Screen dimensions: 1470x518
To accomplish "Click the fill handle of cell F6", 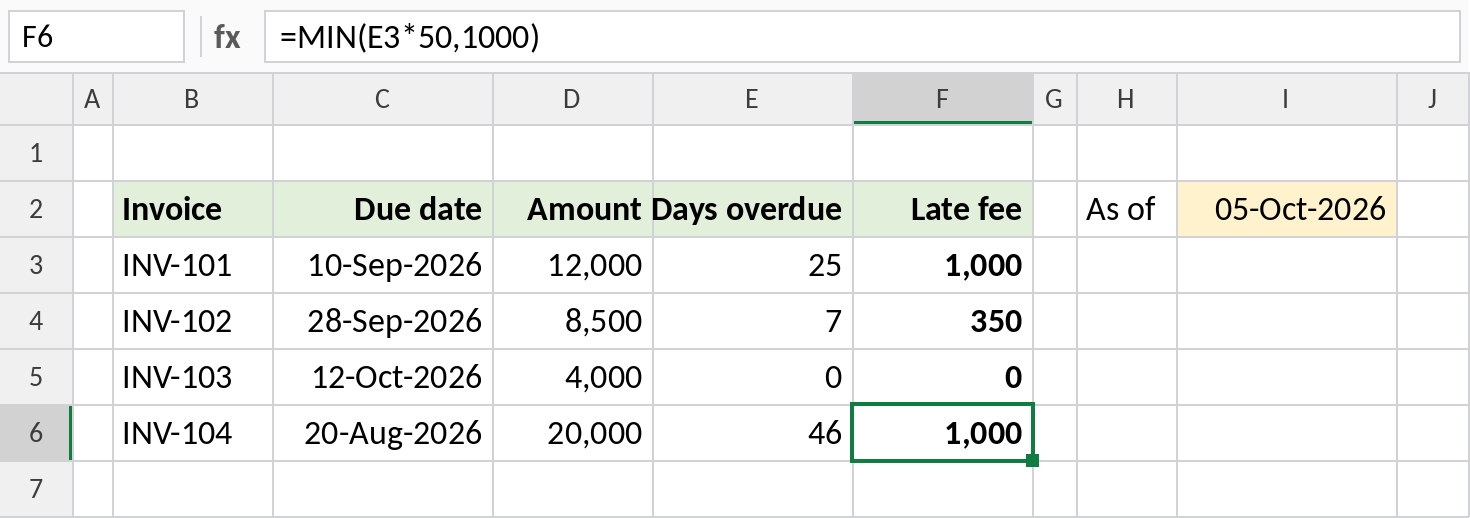I will [x=1032, y=460].
